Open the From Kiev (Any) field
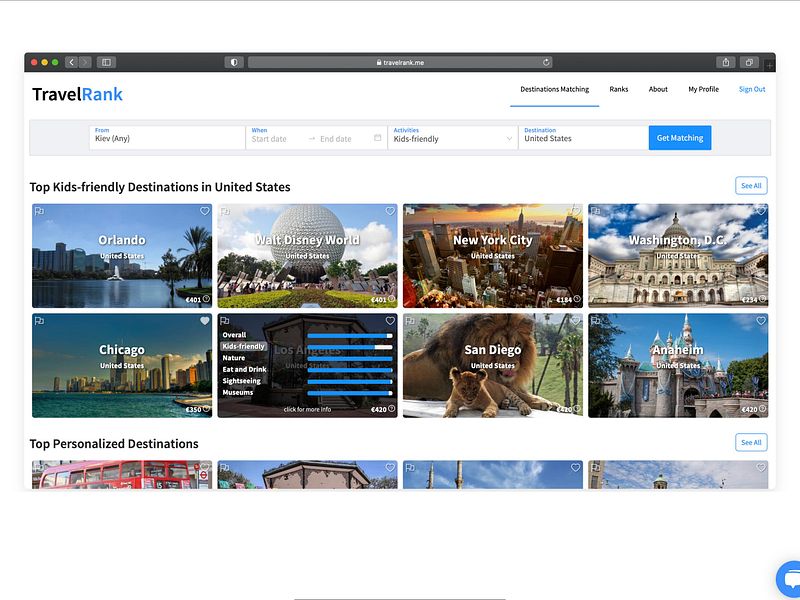The width and height of the screenshot is (800, 600). point(167,138)
